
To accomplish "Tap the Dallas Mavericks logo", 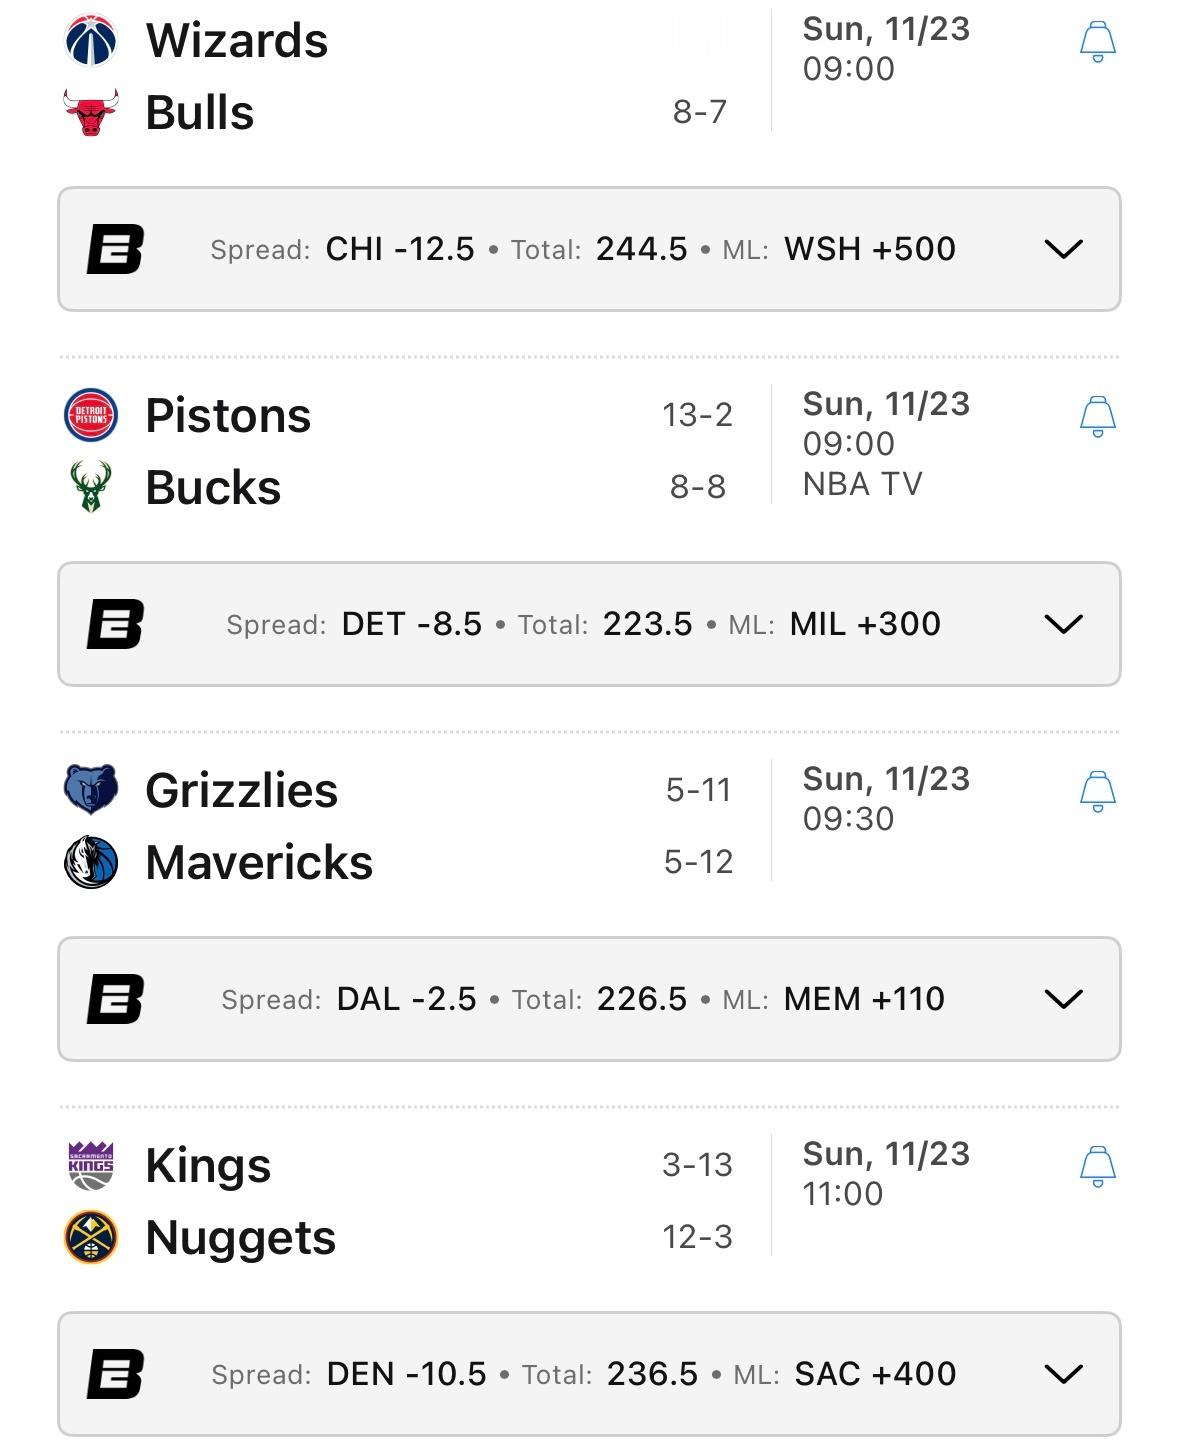I will point(91,862).
